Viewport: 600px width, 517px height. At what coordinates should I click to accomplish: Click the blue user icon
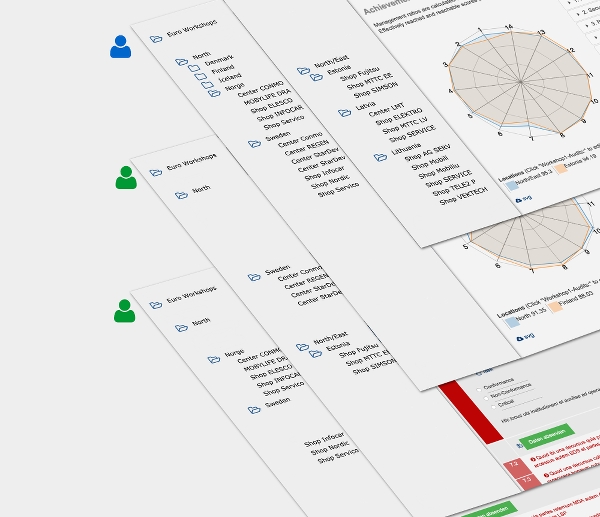coord(121,47)
